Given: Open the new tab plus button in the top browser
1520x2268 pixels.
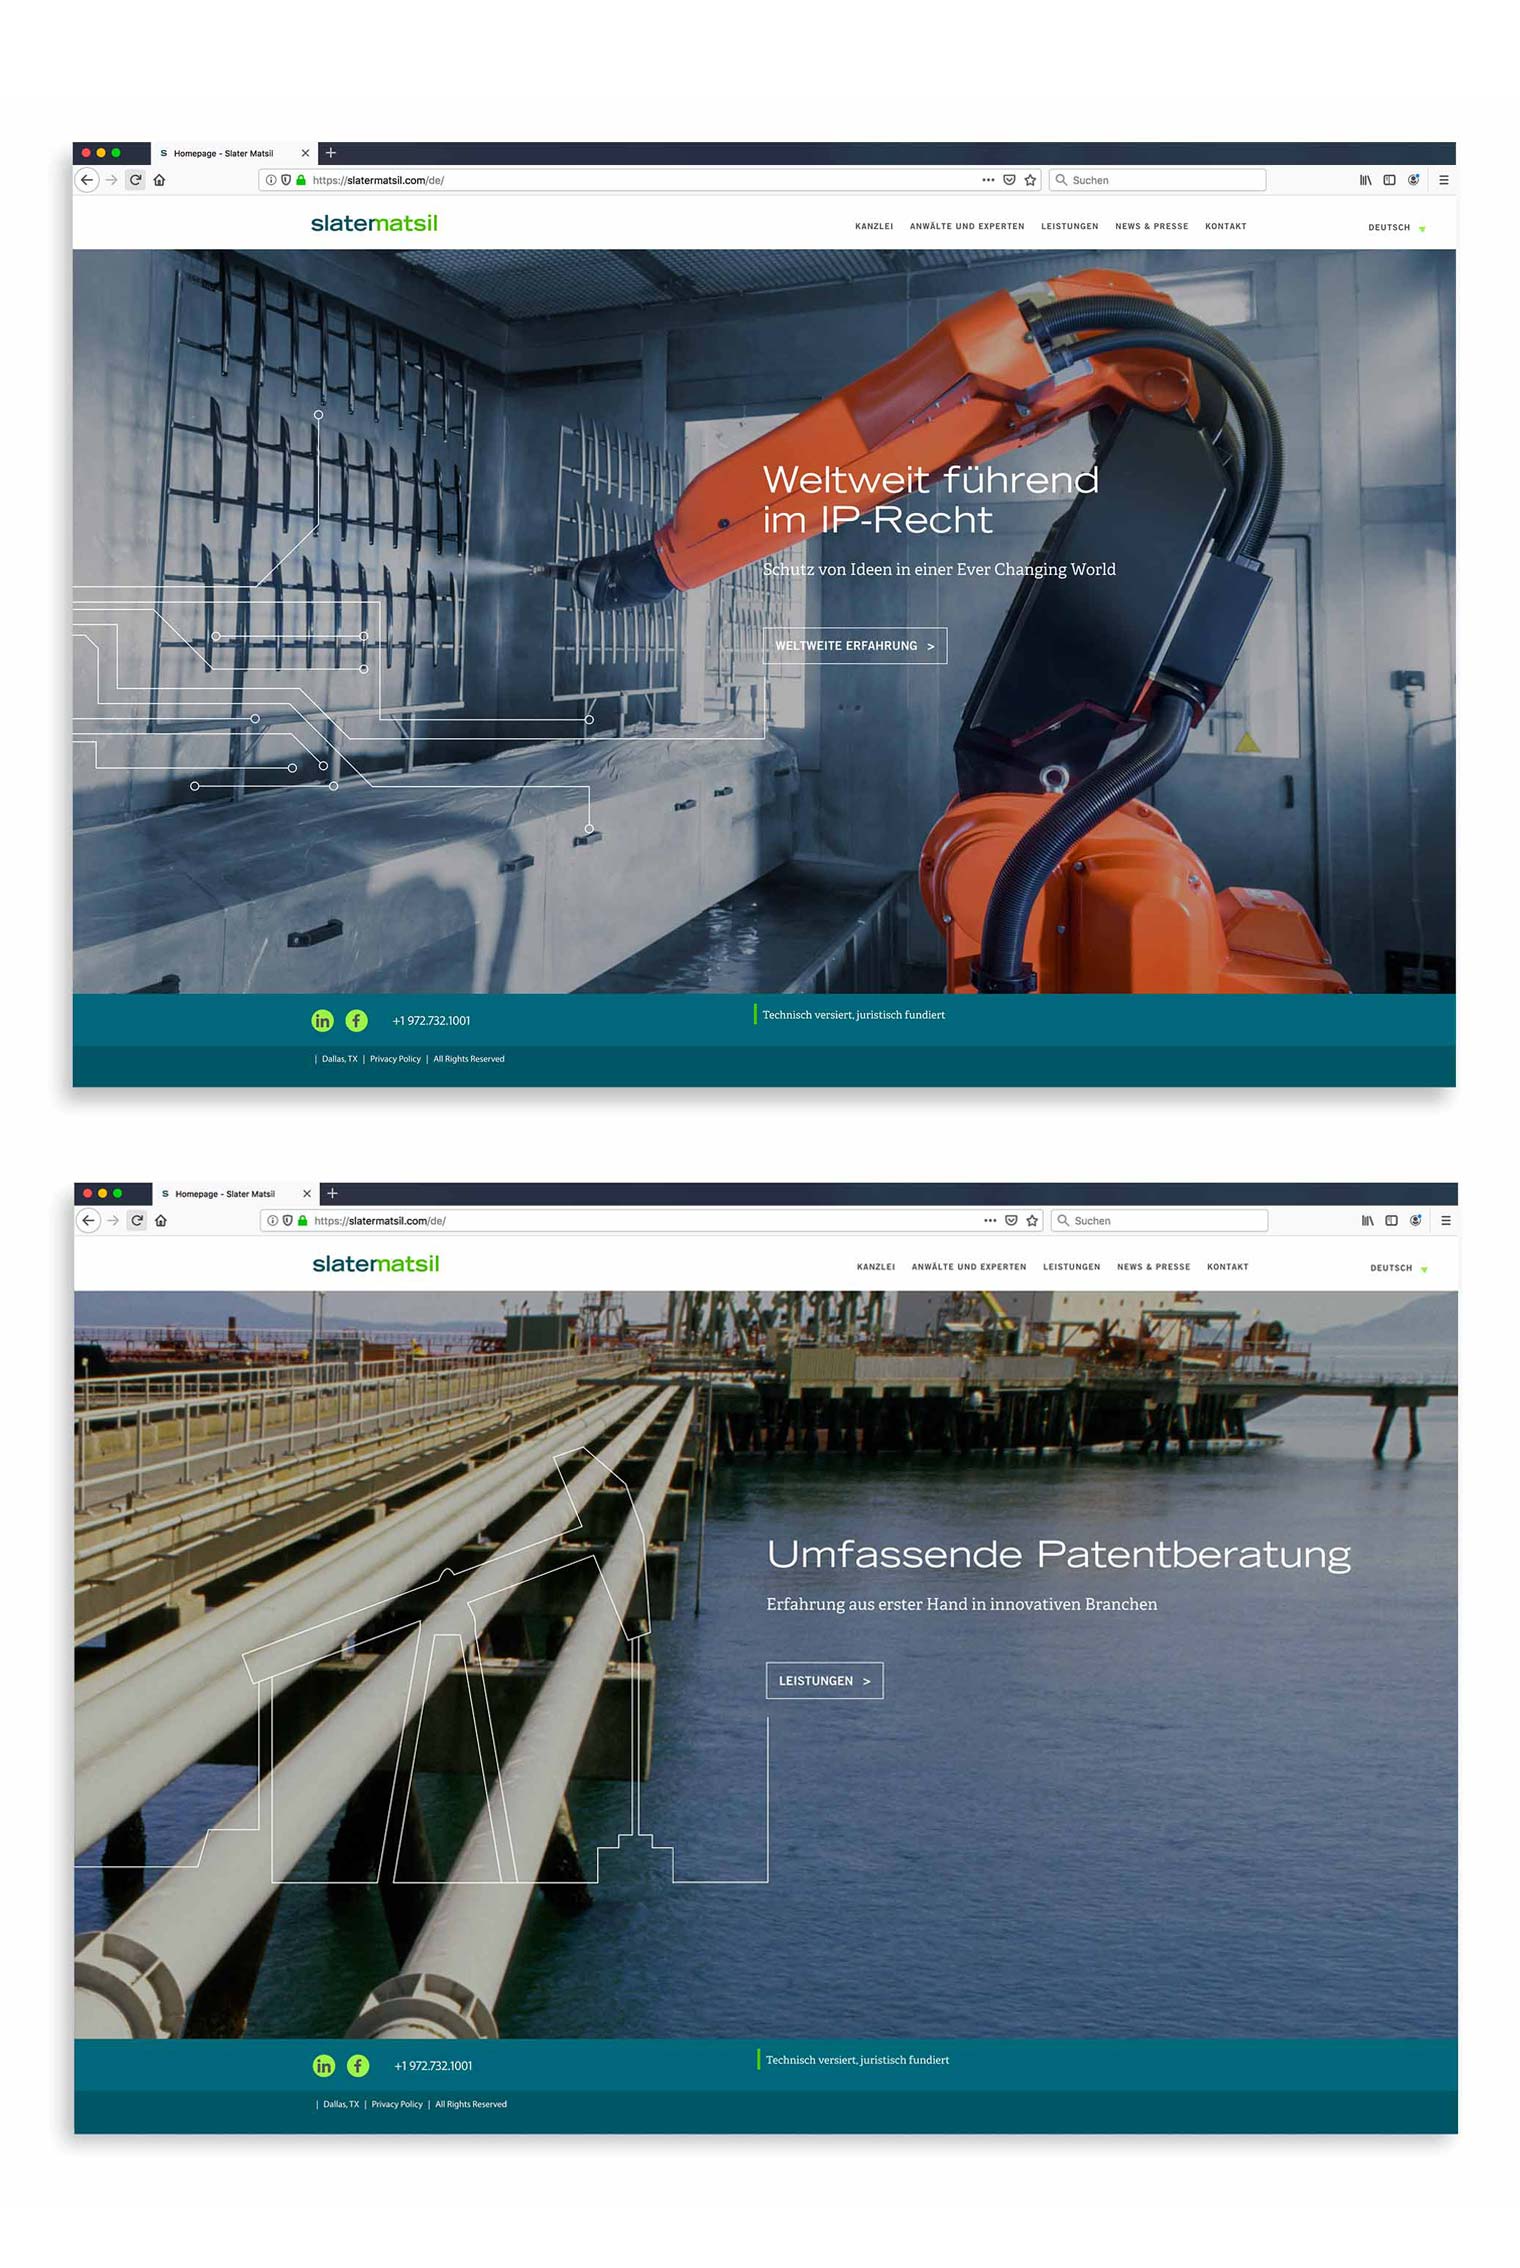Looking at the screenshot, I should click(331, 153).
